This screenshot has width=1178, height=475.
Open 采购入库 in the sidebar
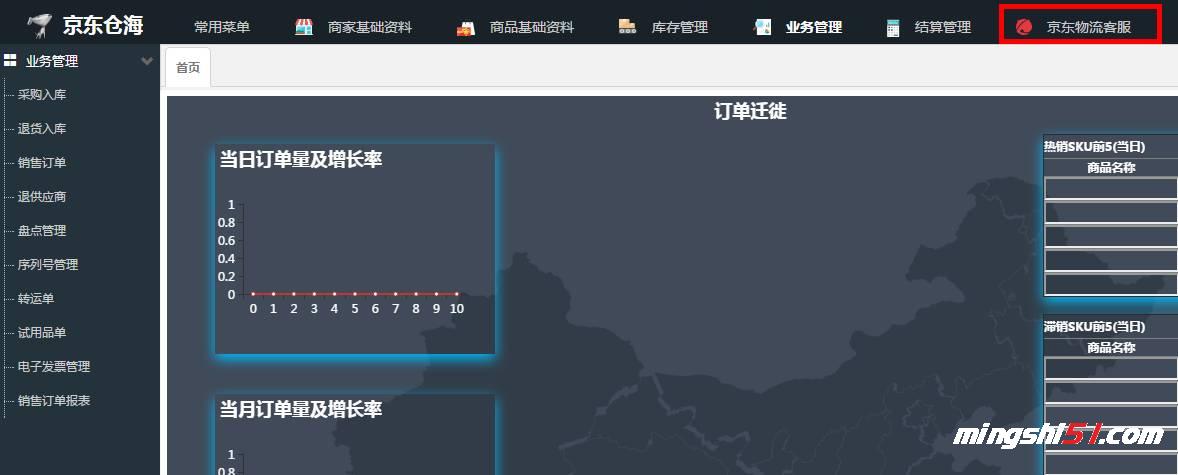point(42,95)
